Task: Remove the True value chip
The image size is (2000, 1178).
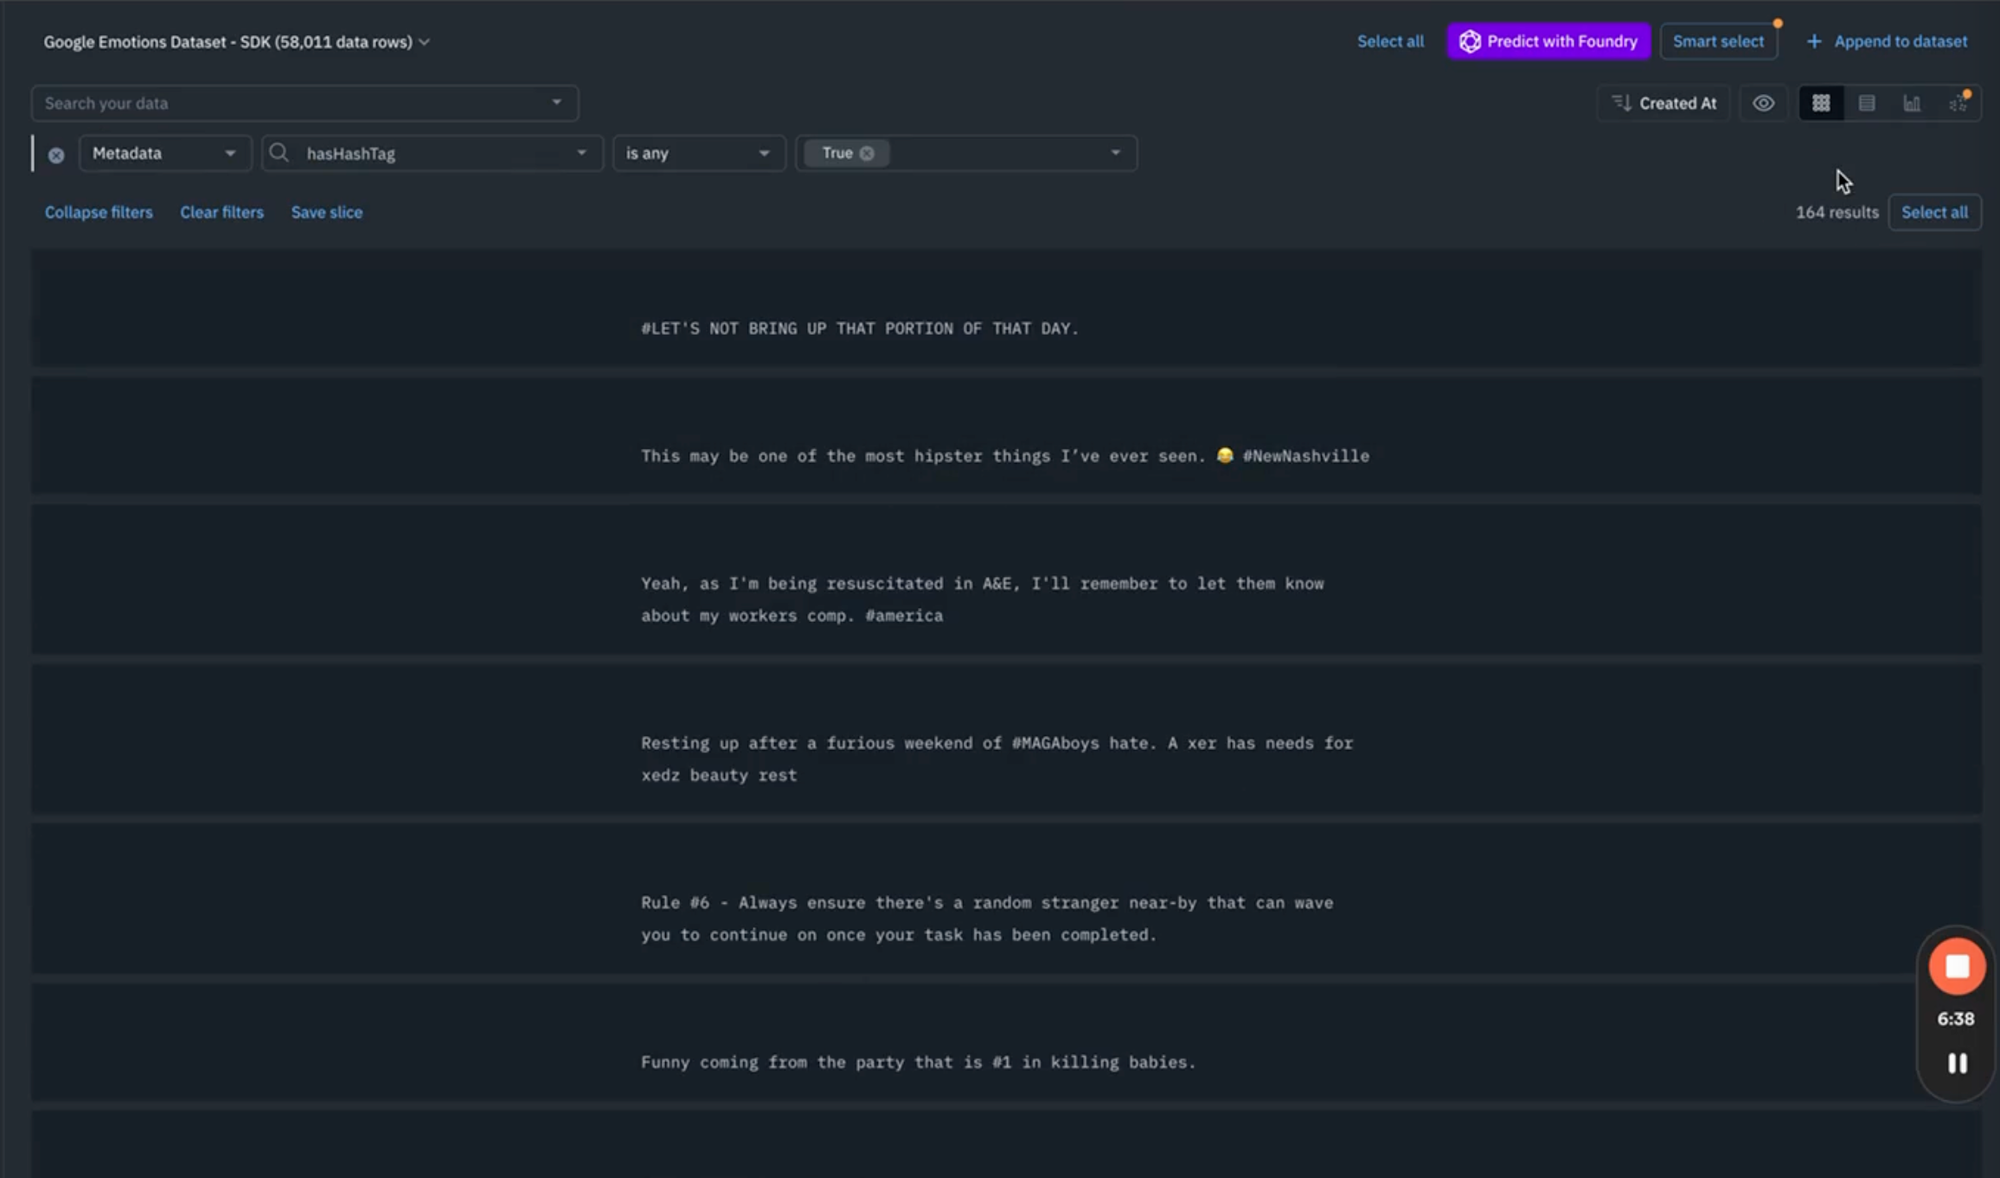Action: (867, 153)
